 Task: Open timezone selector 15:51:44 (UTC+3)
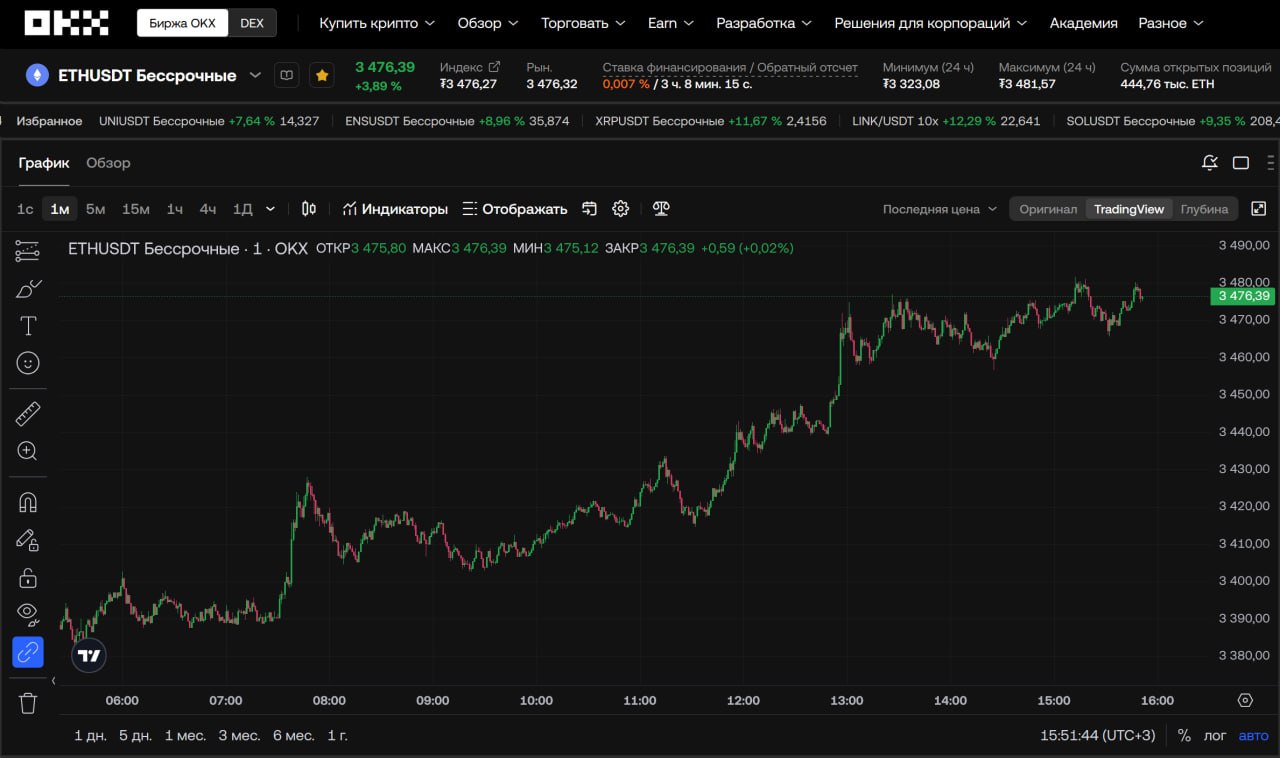click(x=1097, y=735)
